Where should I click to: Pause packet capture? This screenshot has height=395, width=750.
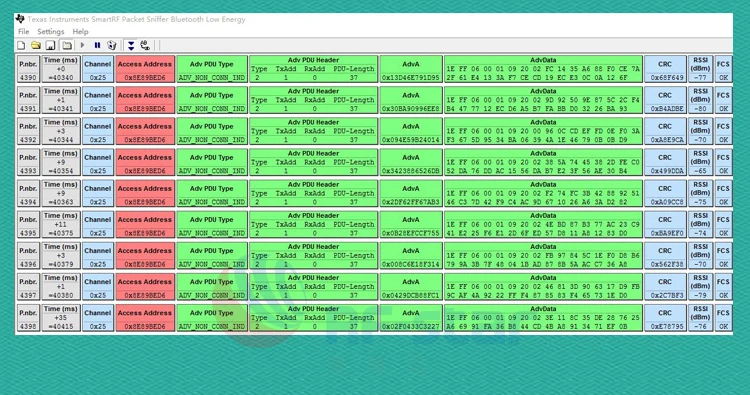[98, 45]
